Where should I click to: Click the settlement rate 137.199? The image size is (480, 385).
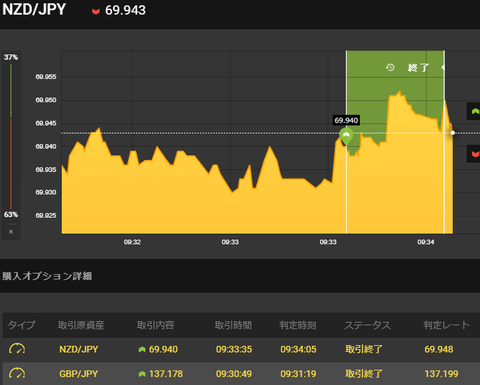(x=441, y=374)
